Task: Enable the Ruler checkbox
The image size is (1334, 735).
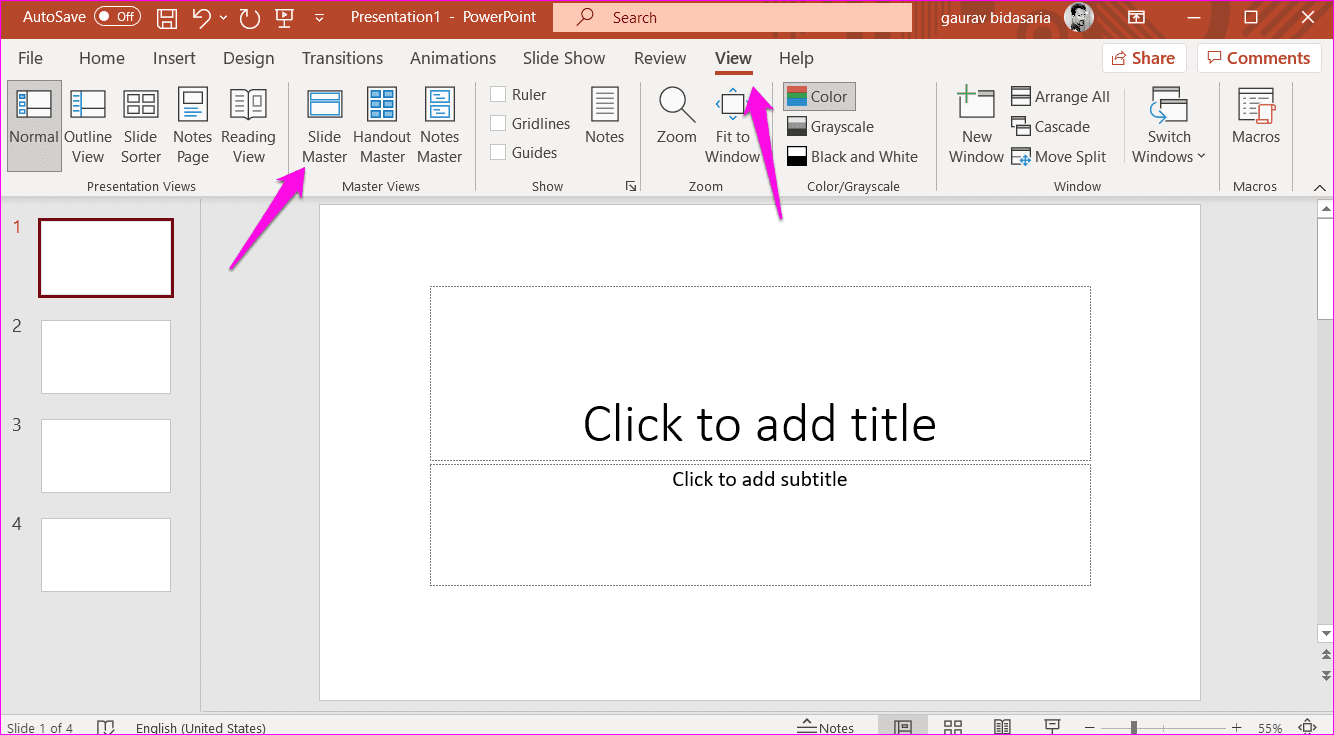Action: 497,93
